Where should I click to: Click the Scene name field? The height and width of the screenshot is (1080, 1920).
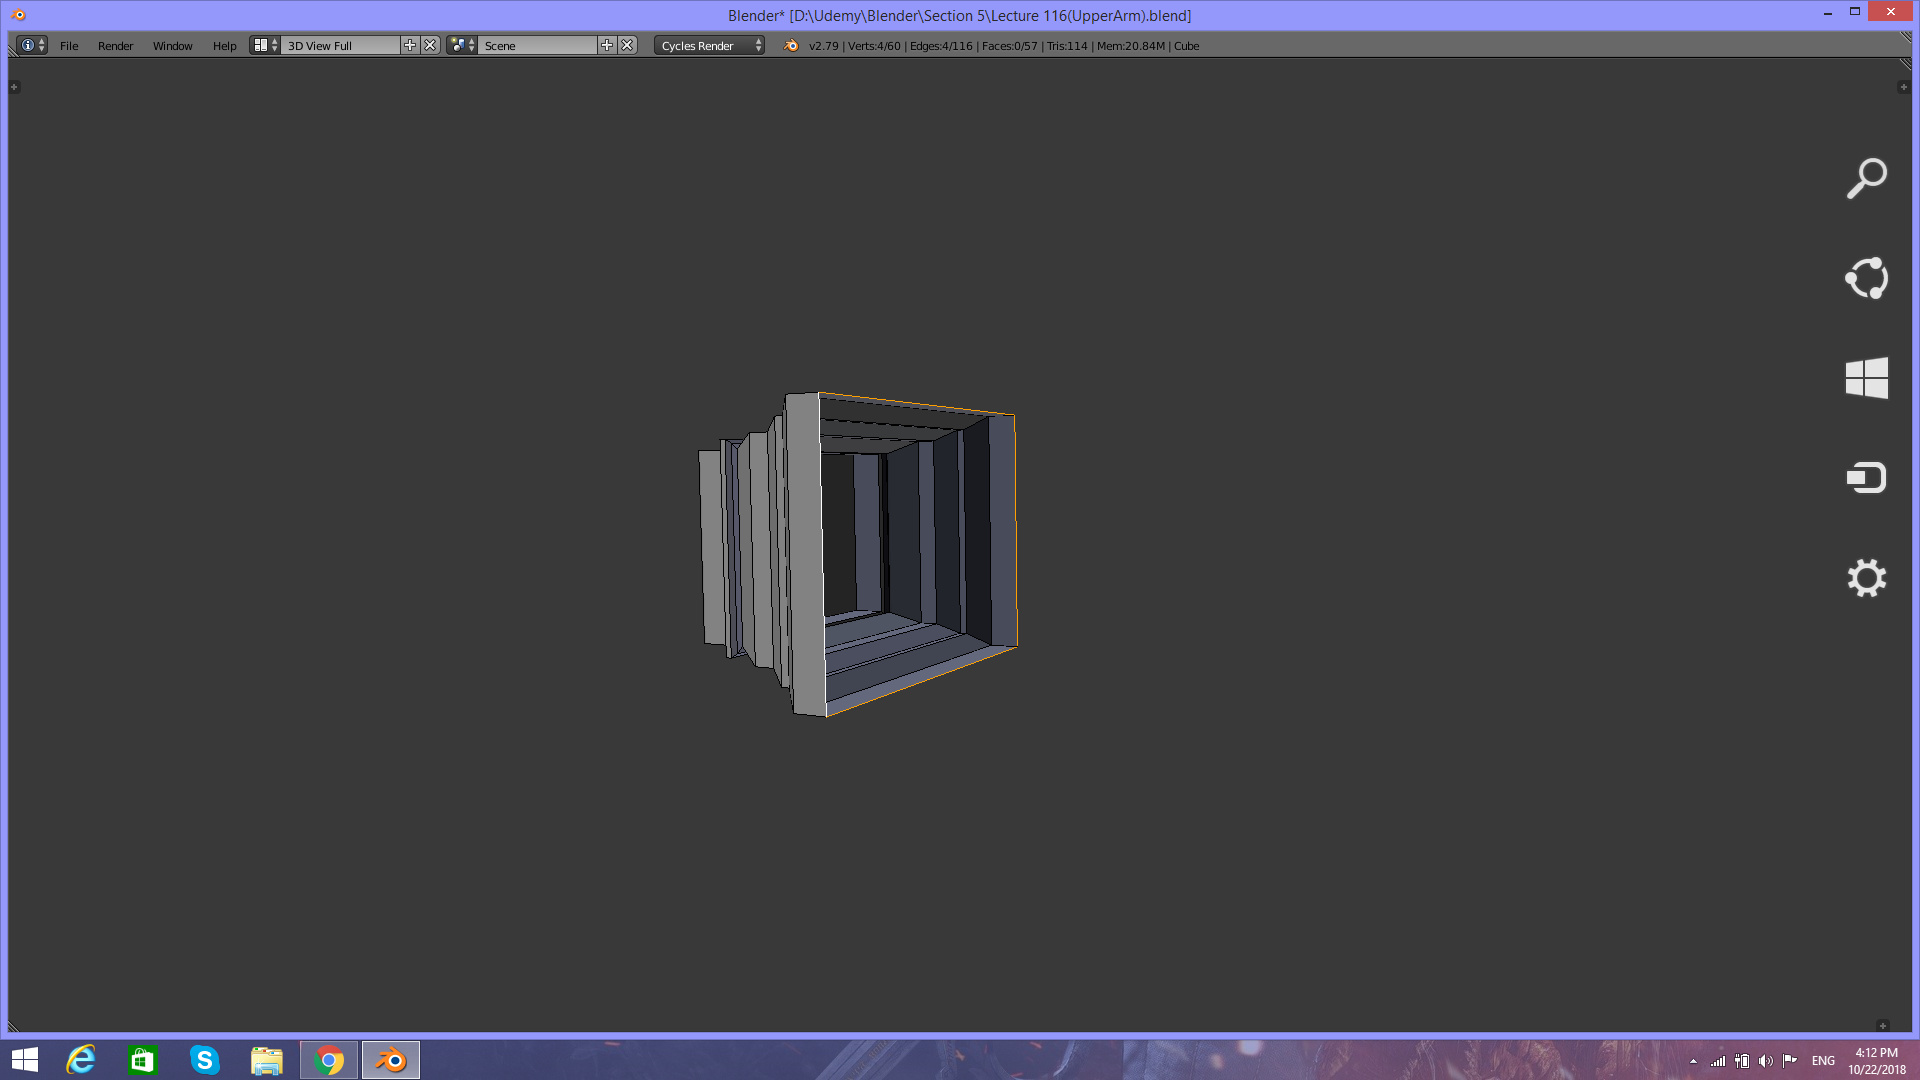(538, 46)
